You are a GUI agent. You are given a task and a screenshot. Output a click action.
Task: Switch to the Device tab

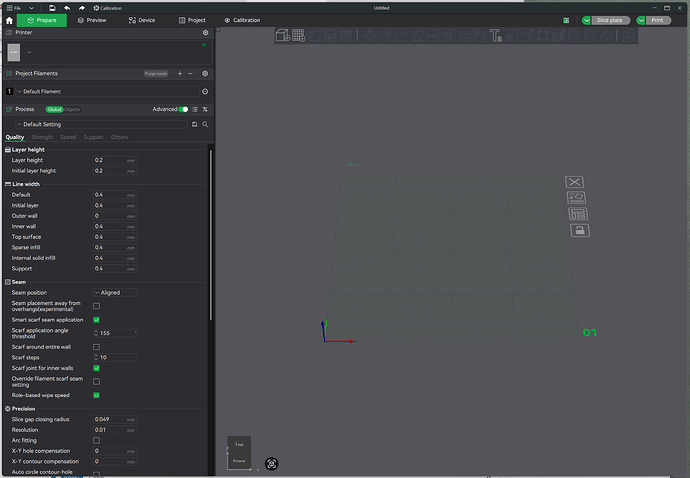(142, 20)
